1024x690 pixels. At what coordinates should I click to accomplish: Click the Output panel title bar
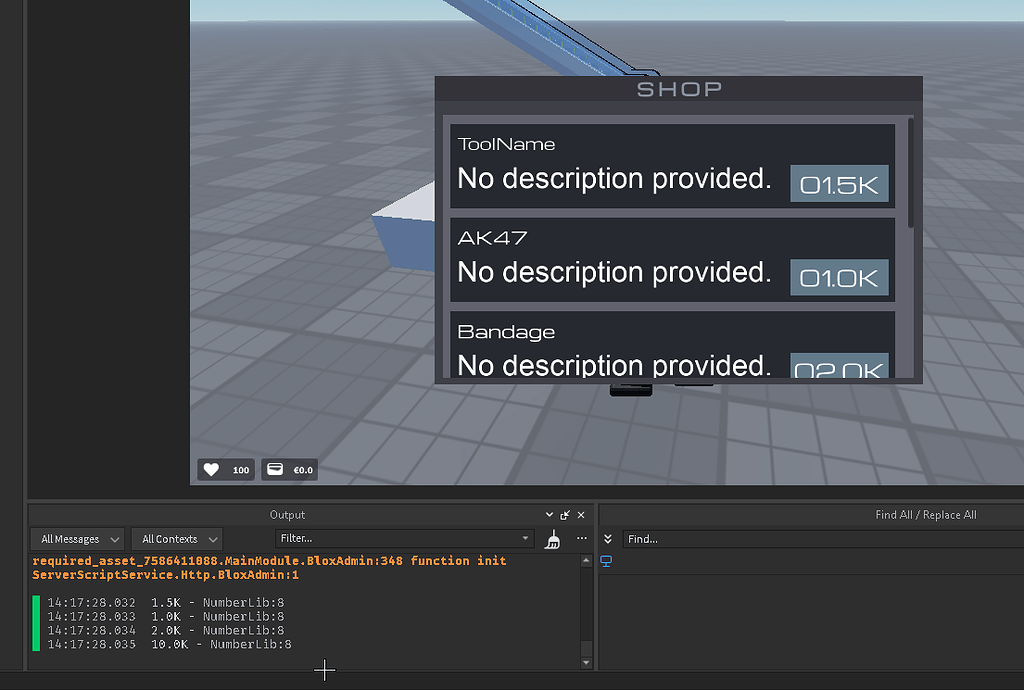[x=287, y=514]
